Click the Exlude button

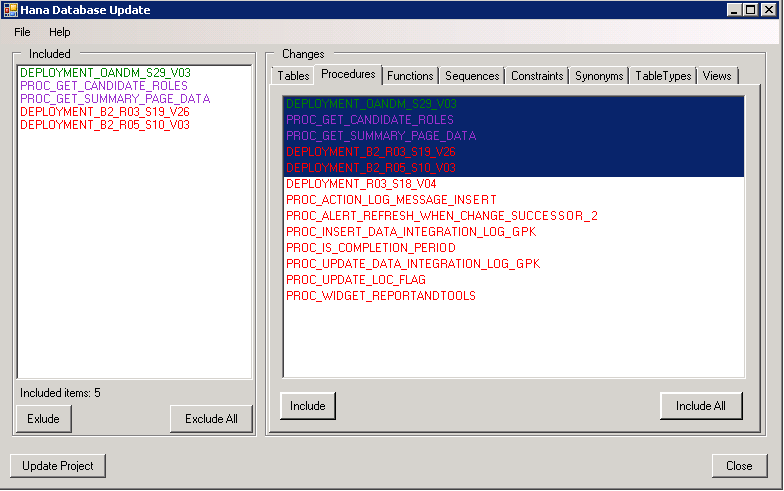click(x=44, y=419)
